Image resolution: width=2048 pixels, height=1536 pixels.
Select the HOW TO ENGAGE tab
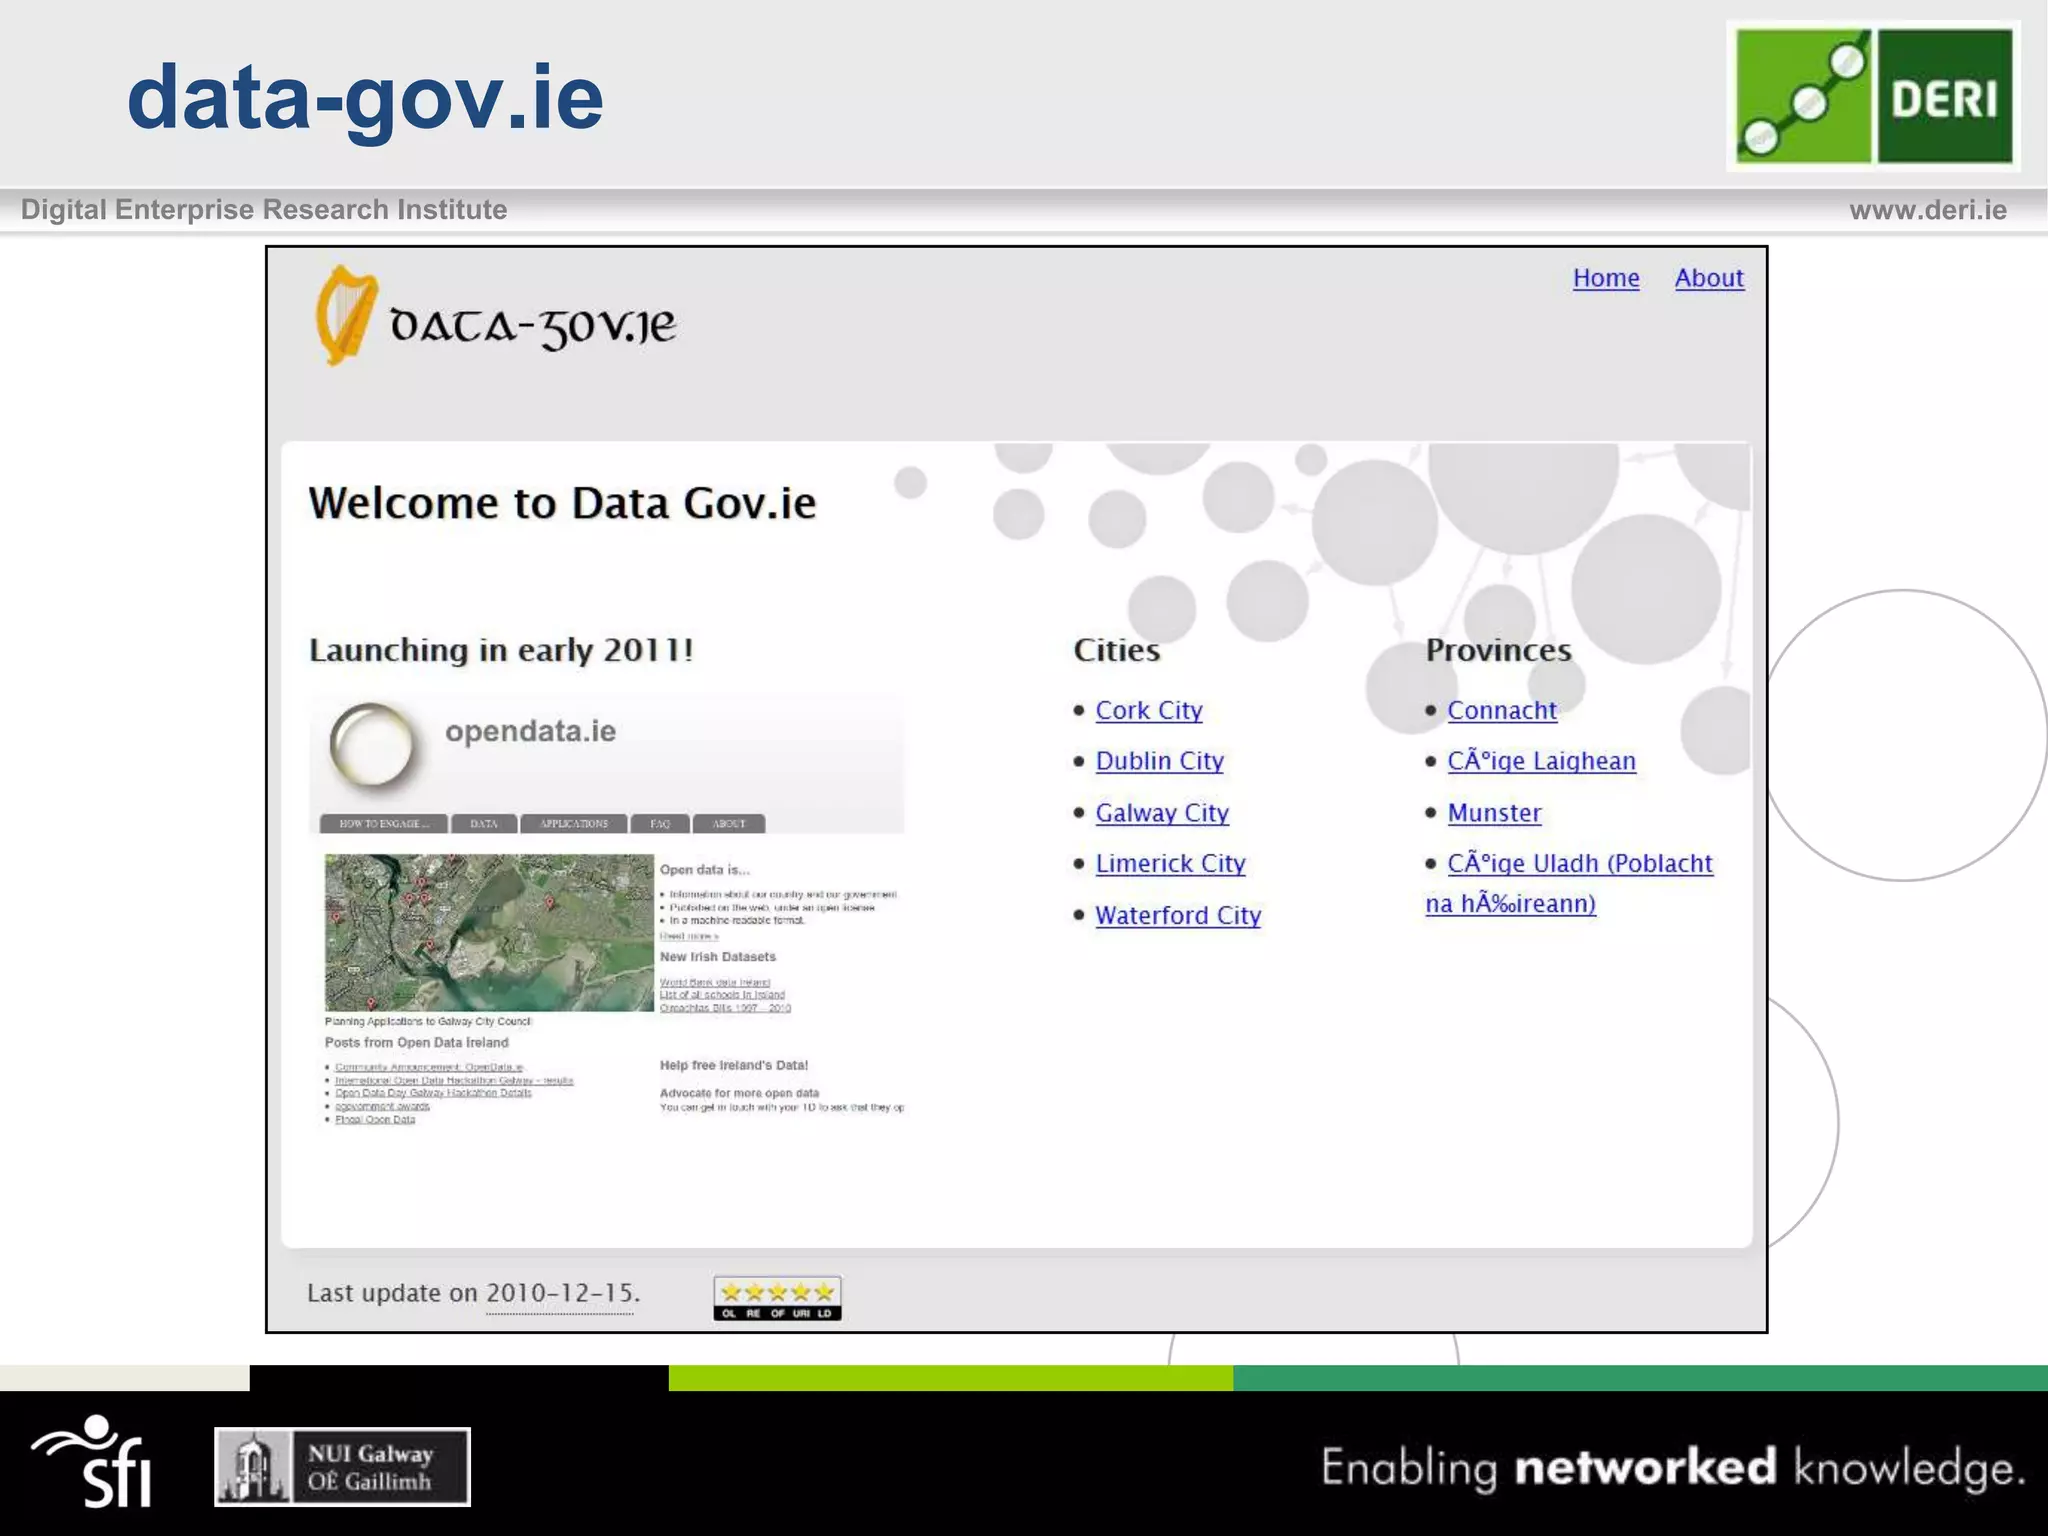click(383, 824)
